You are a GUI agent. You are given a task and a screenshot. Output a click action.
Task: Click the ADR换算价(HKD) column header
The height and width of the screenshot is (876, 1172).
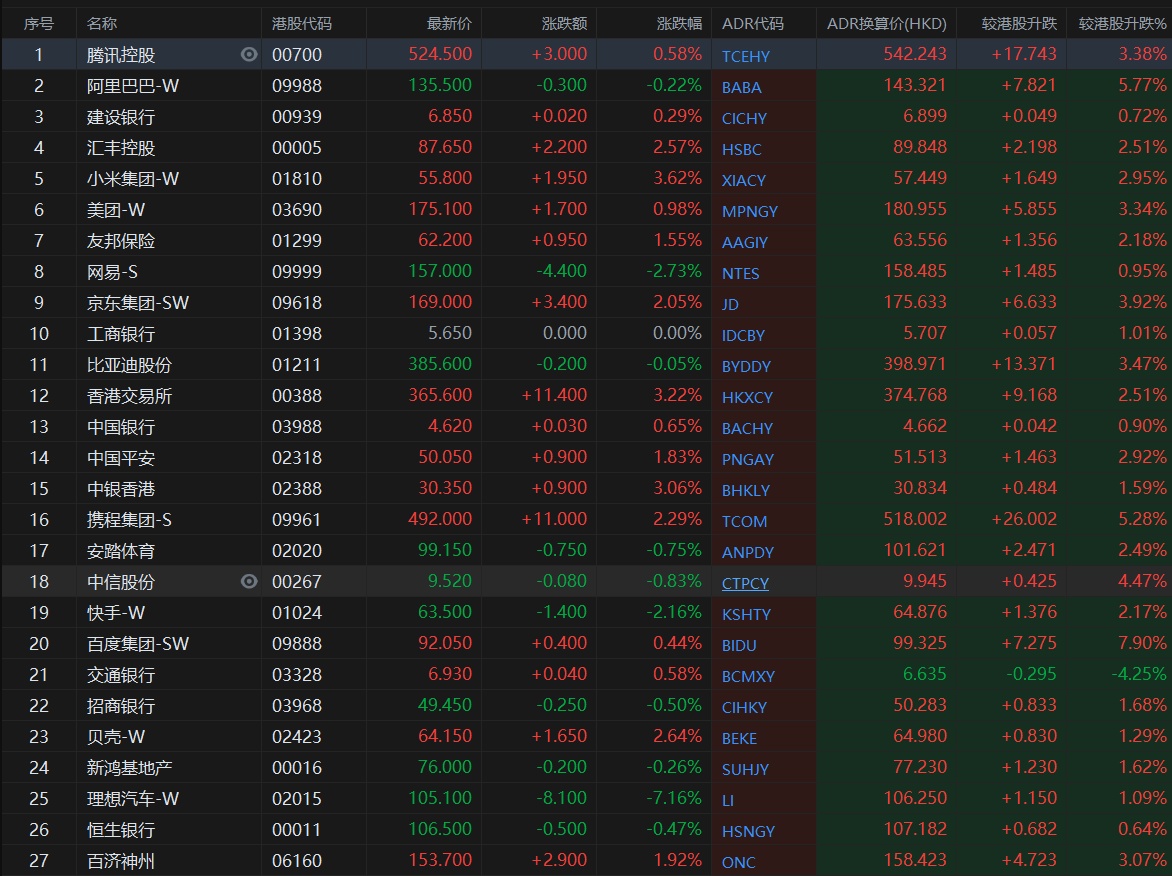point(885,23)
